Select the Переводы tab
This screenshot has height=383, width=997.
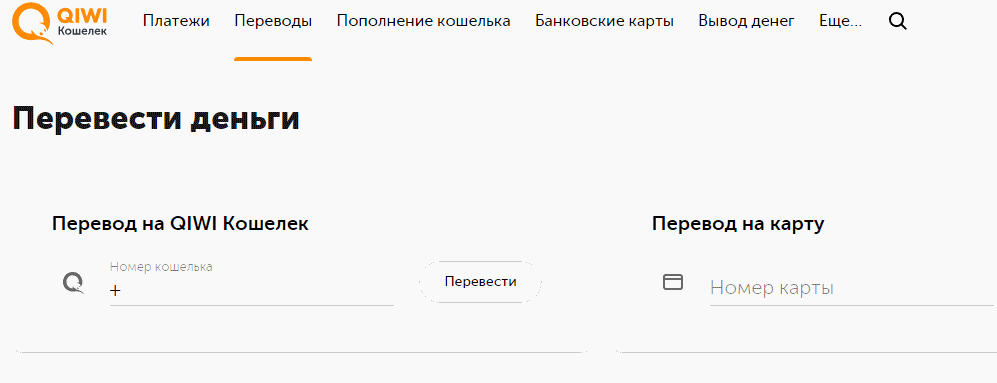point(273,21)
